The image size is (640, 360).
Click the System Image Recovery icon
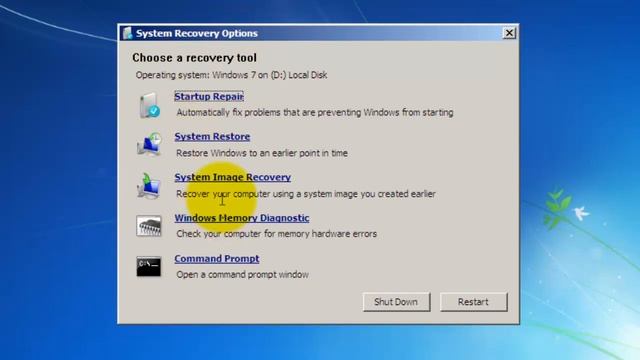tap(149, 185)
